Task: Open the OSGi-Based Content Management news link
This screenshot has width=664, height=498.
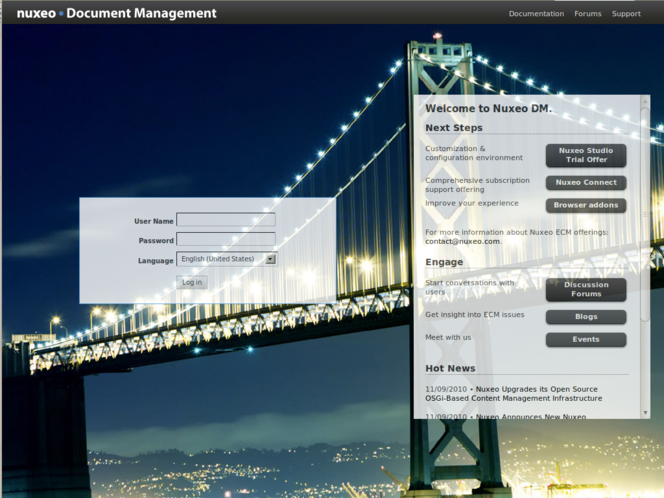Action: [514, 398]
